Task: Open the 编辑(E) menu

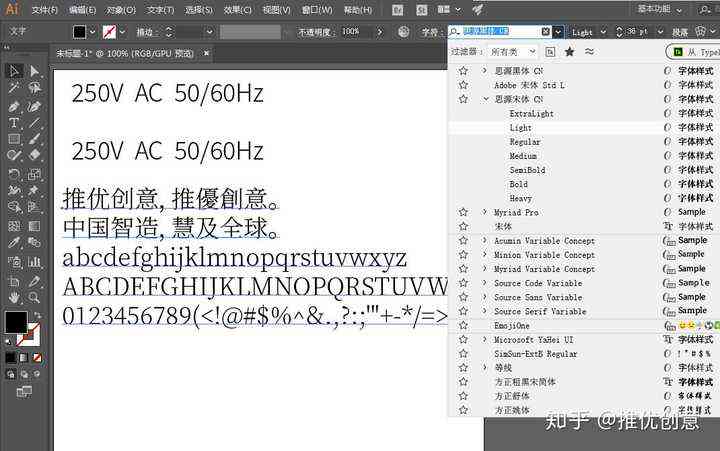Action: [83, 10]
